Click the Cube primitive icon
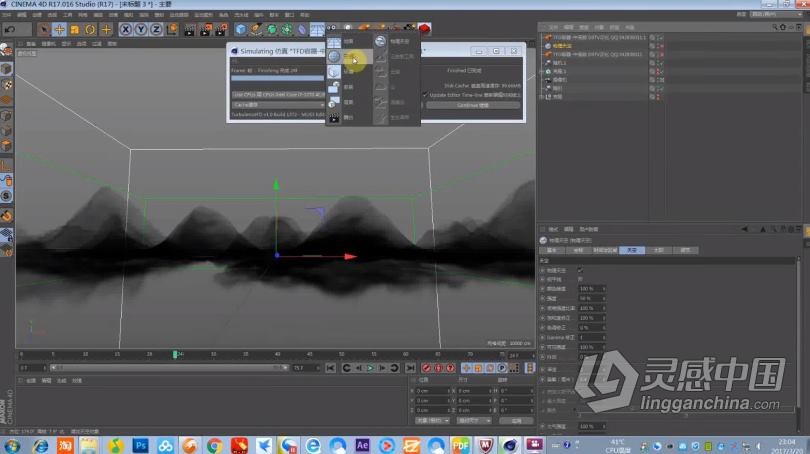Image resolution: width=810 pixels, height=454 pixels. pos(241,29)
